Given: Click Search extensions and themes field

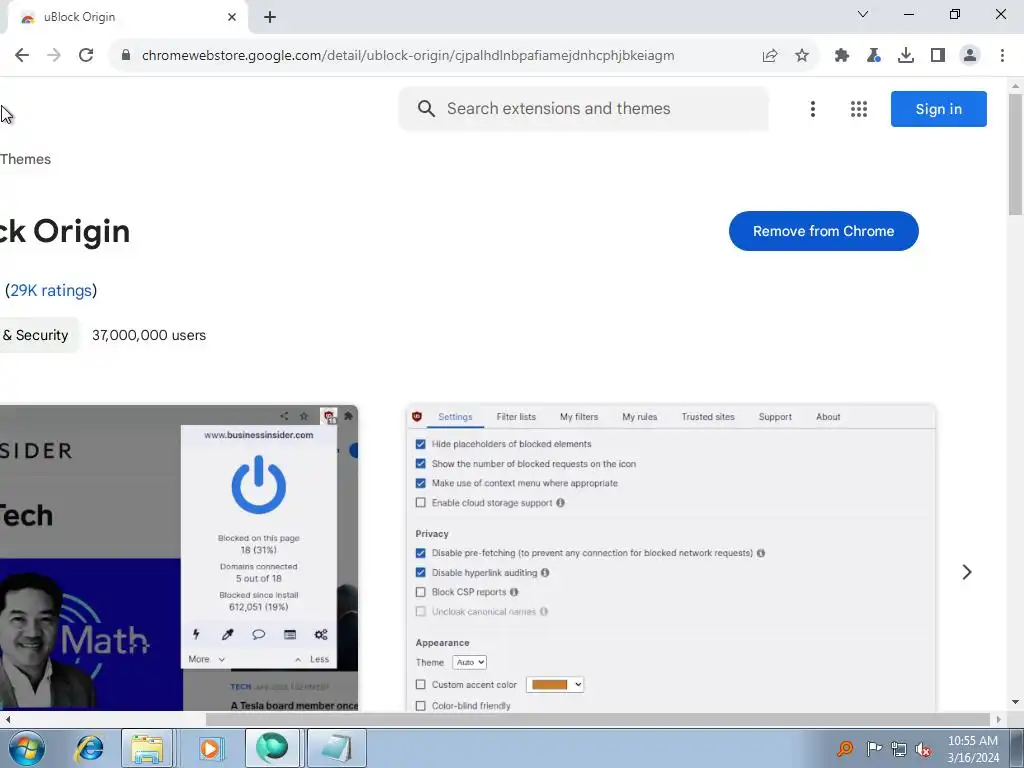Looking at the screenshot, I should [584, 108].
